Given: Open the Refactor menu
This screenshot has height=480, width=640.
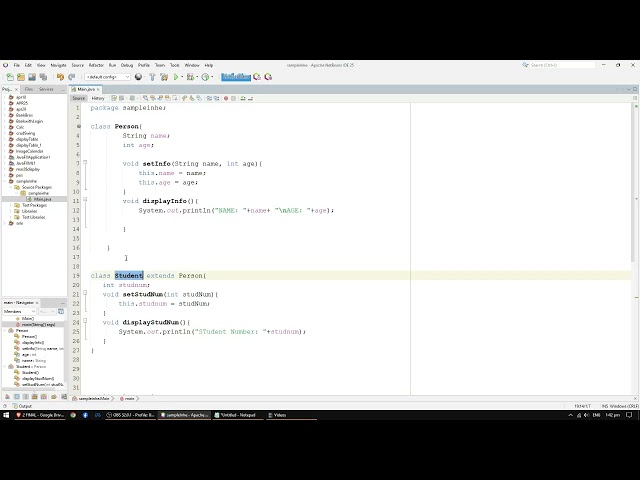Looking at the screenshot, I should pyautogui.click(x=96, y=65).
